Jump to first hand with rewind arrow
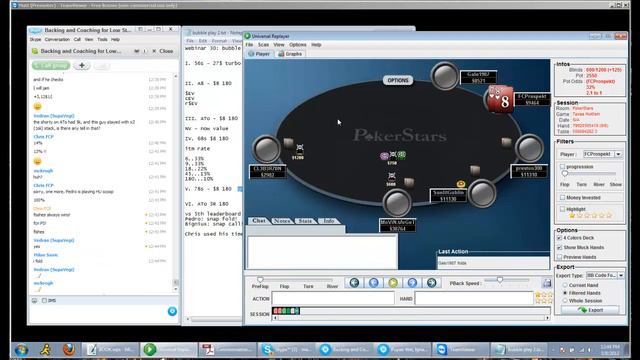The width and height of the screenshot is (640, 360). click(x=354, y=282)
